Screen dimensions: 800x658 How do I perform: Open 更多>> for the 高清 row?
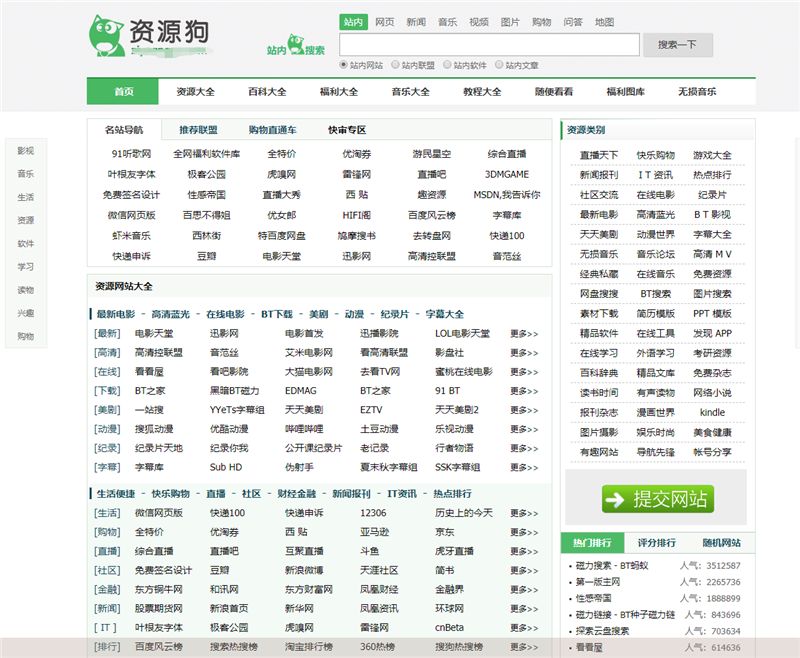coord(524,353)
